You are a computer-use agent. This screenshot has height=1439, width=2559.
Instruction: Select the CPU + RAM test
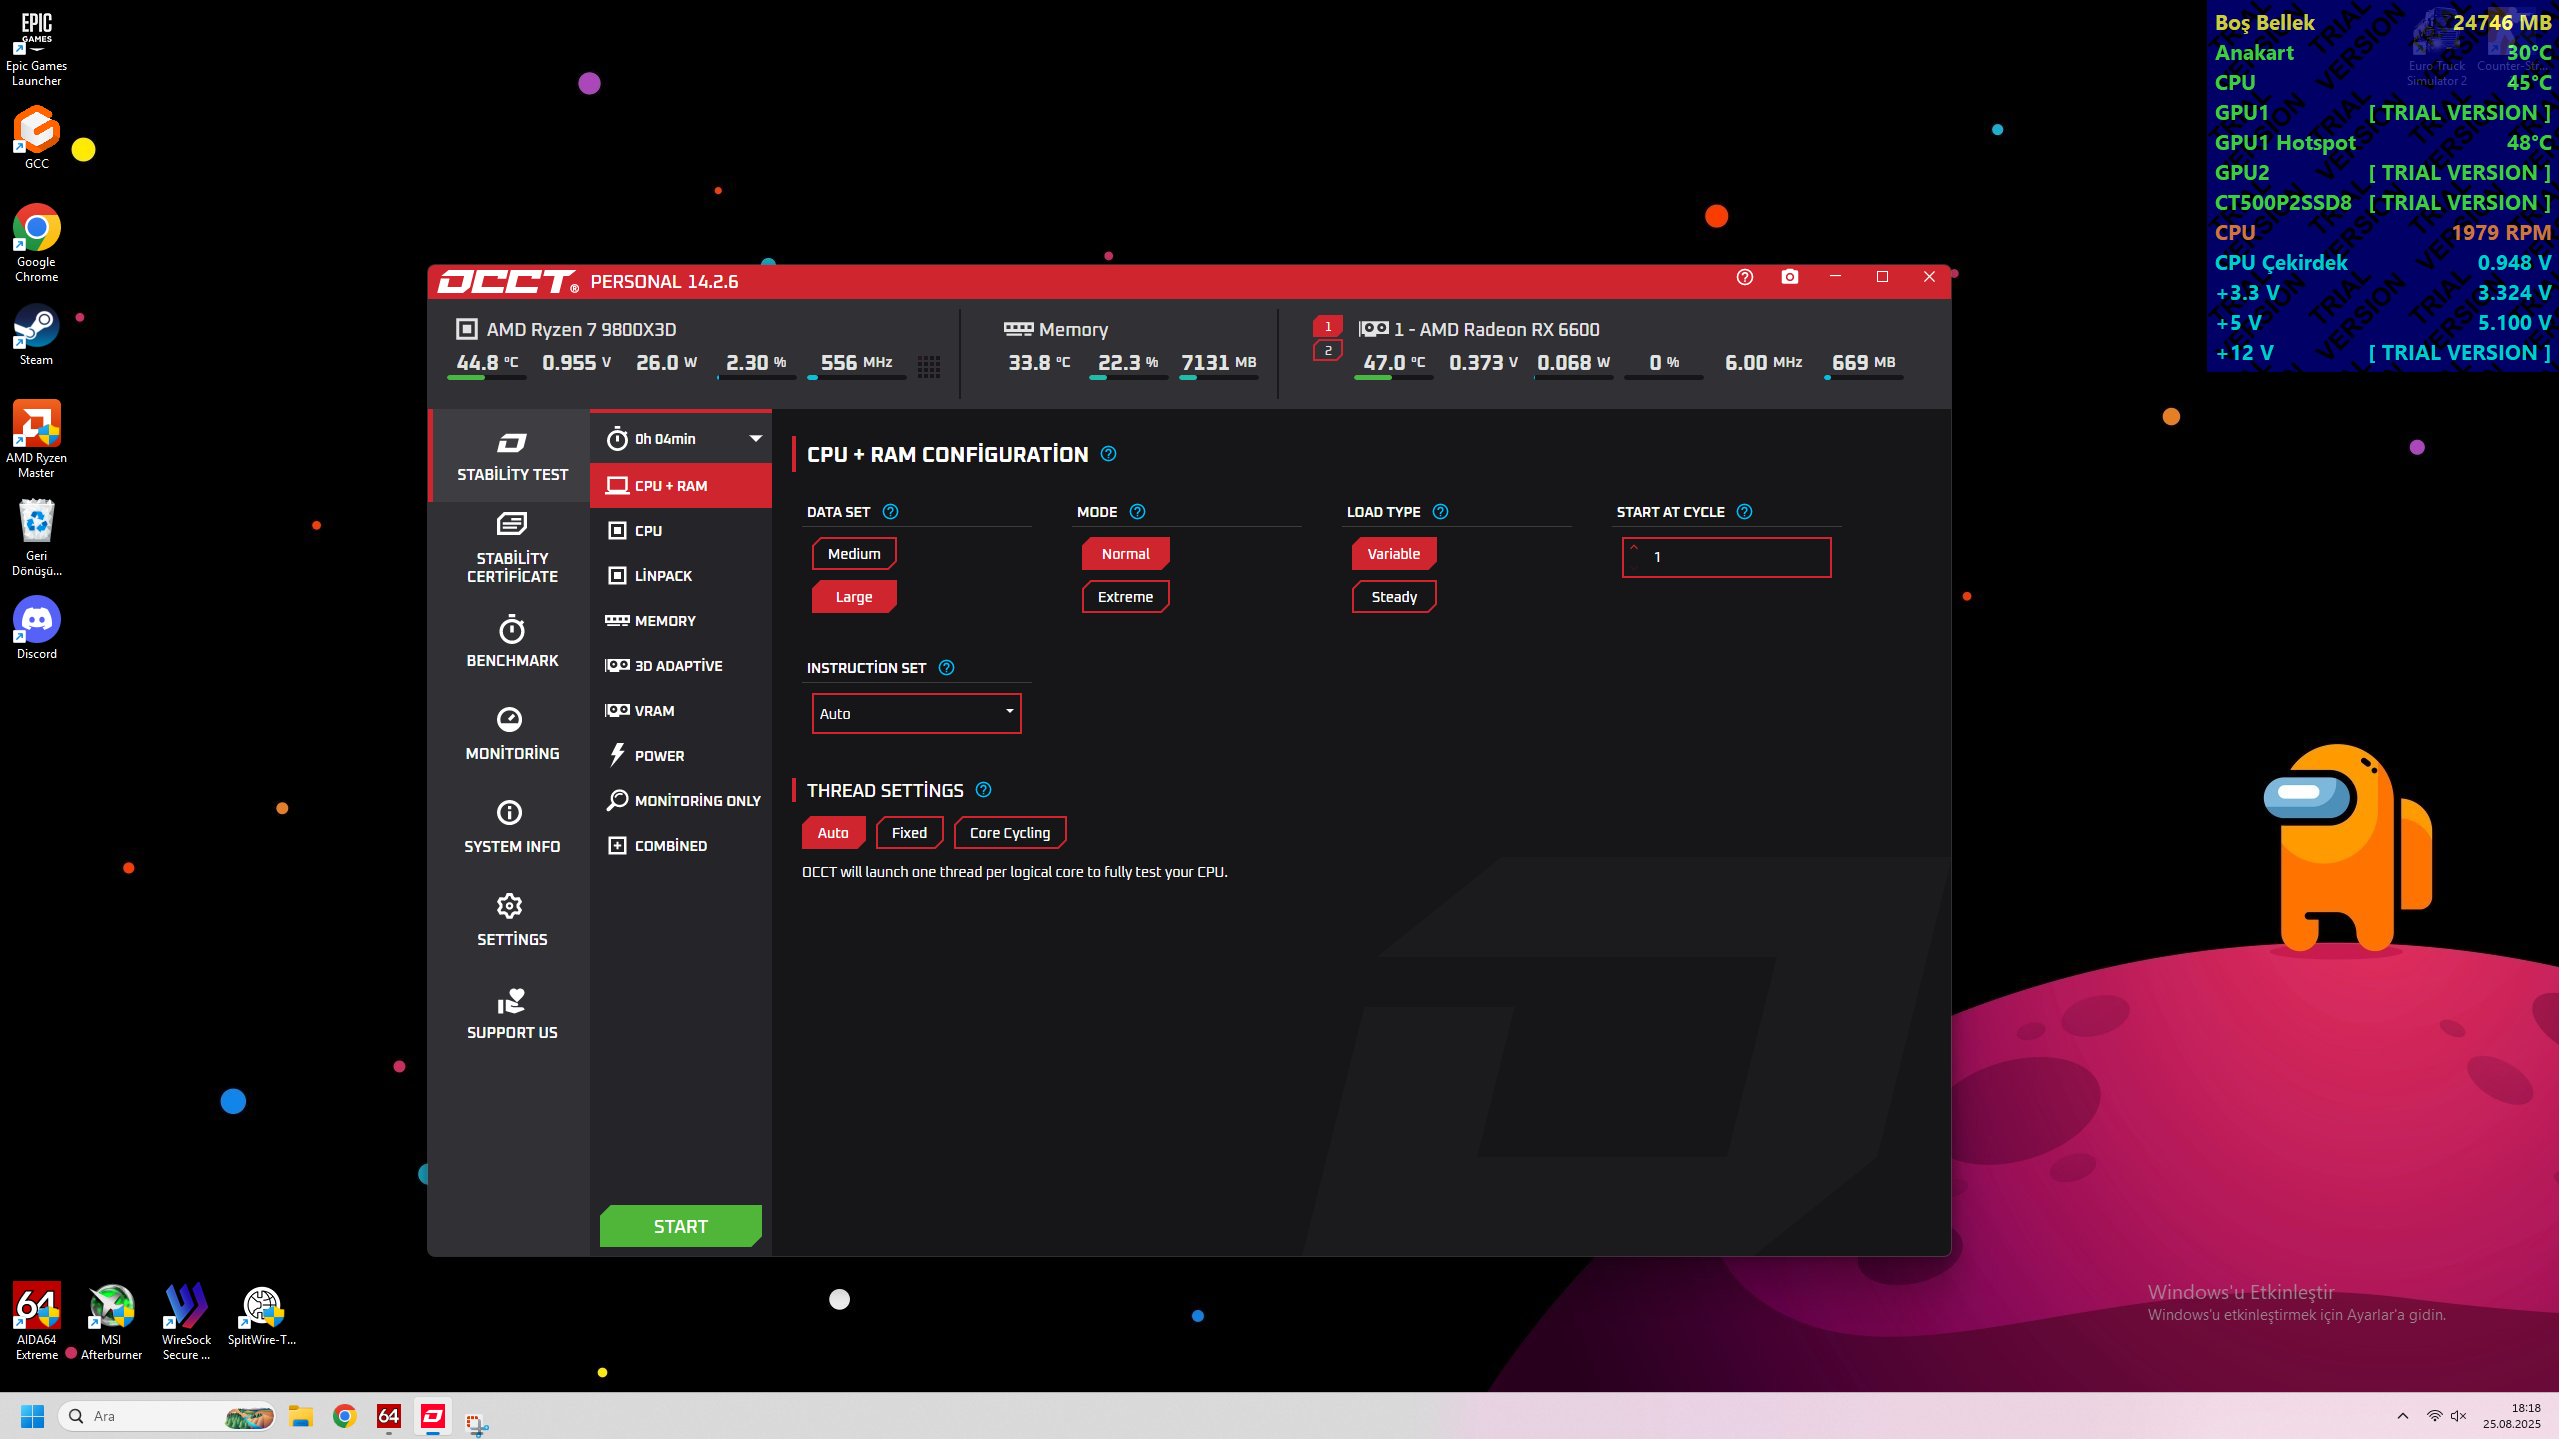click(x=681, y=486)
